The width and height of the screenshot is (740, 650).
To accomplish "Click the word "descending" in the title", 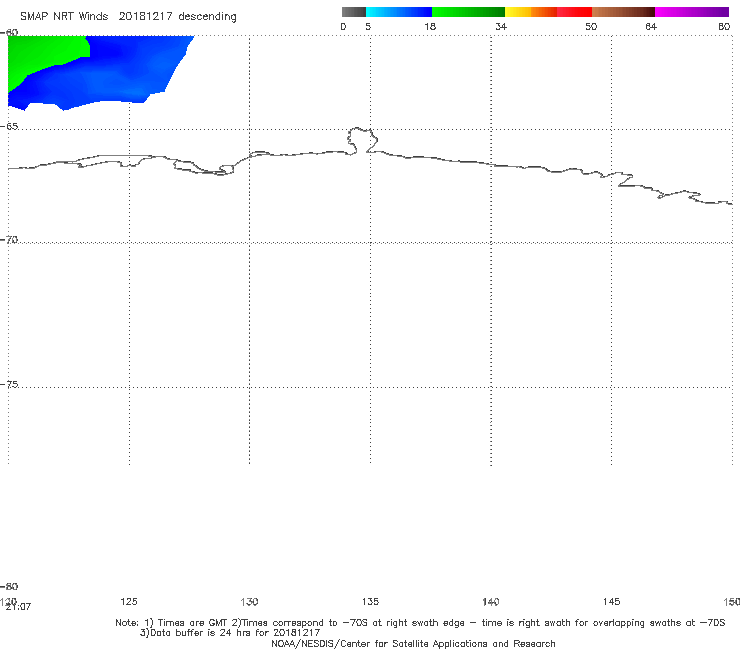I will (208, 17).
